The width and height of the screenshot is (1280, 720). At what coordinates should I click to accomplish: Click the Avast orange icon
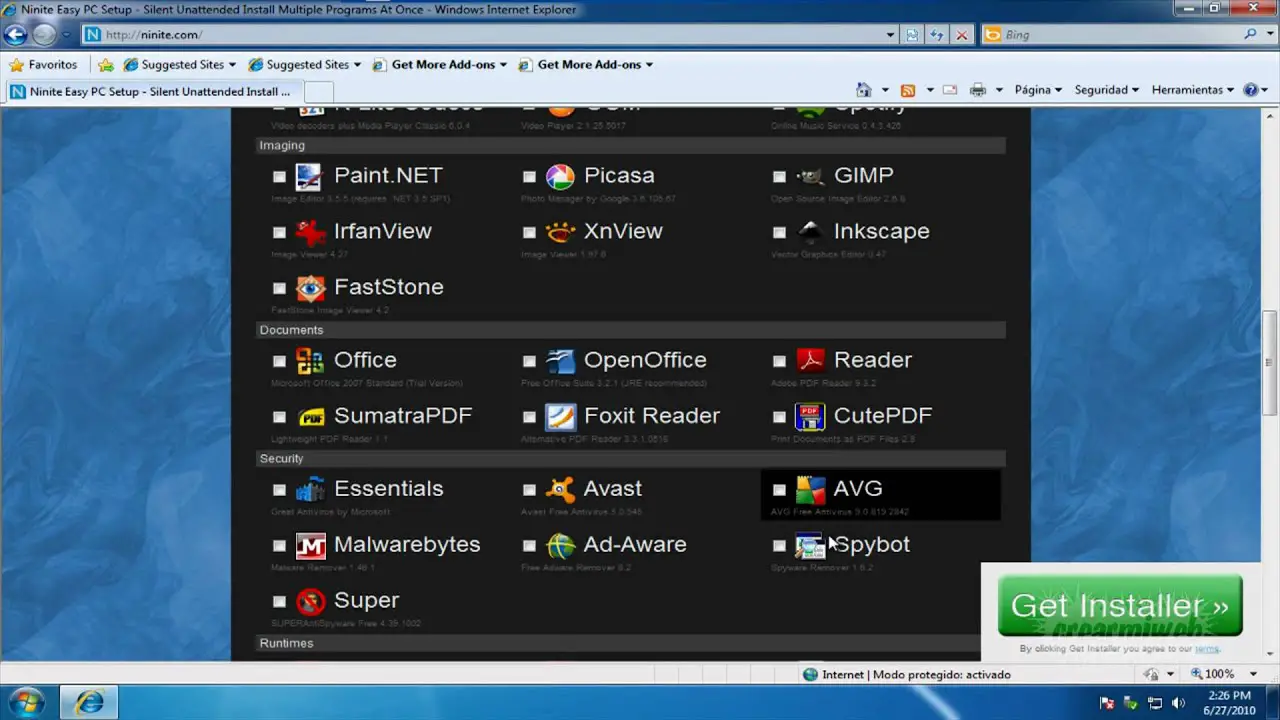(x=560, y=490)
